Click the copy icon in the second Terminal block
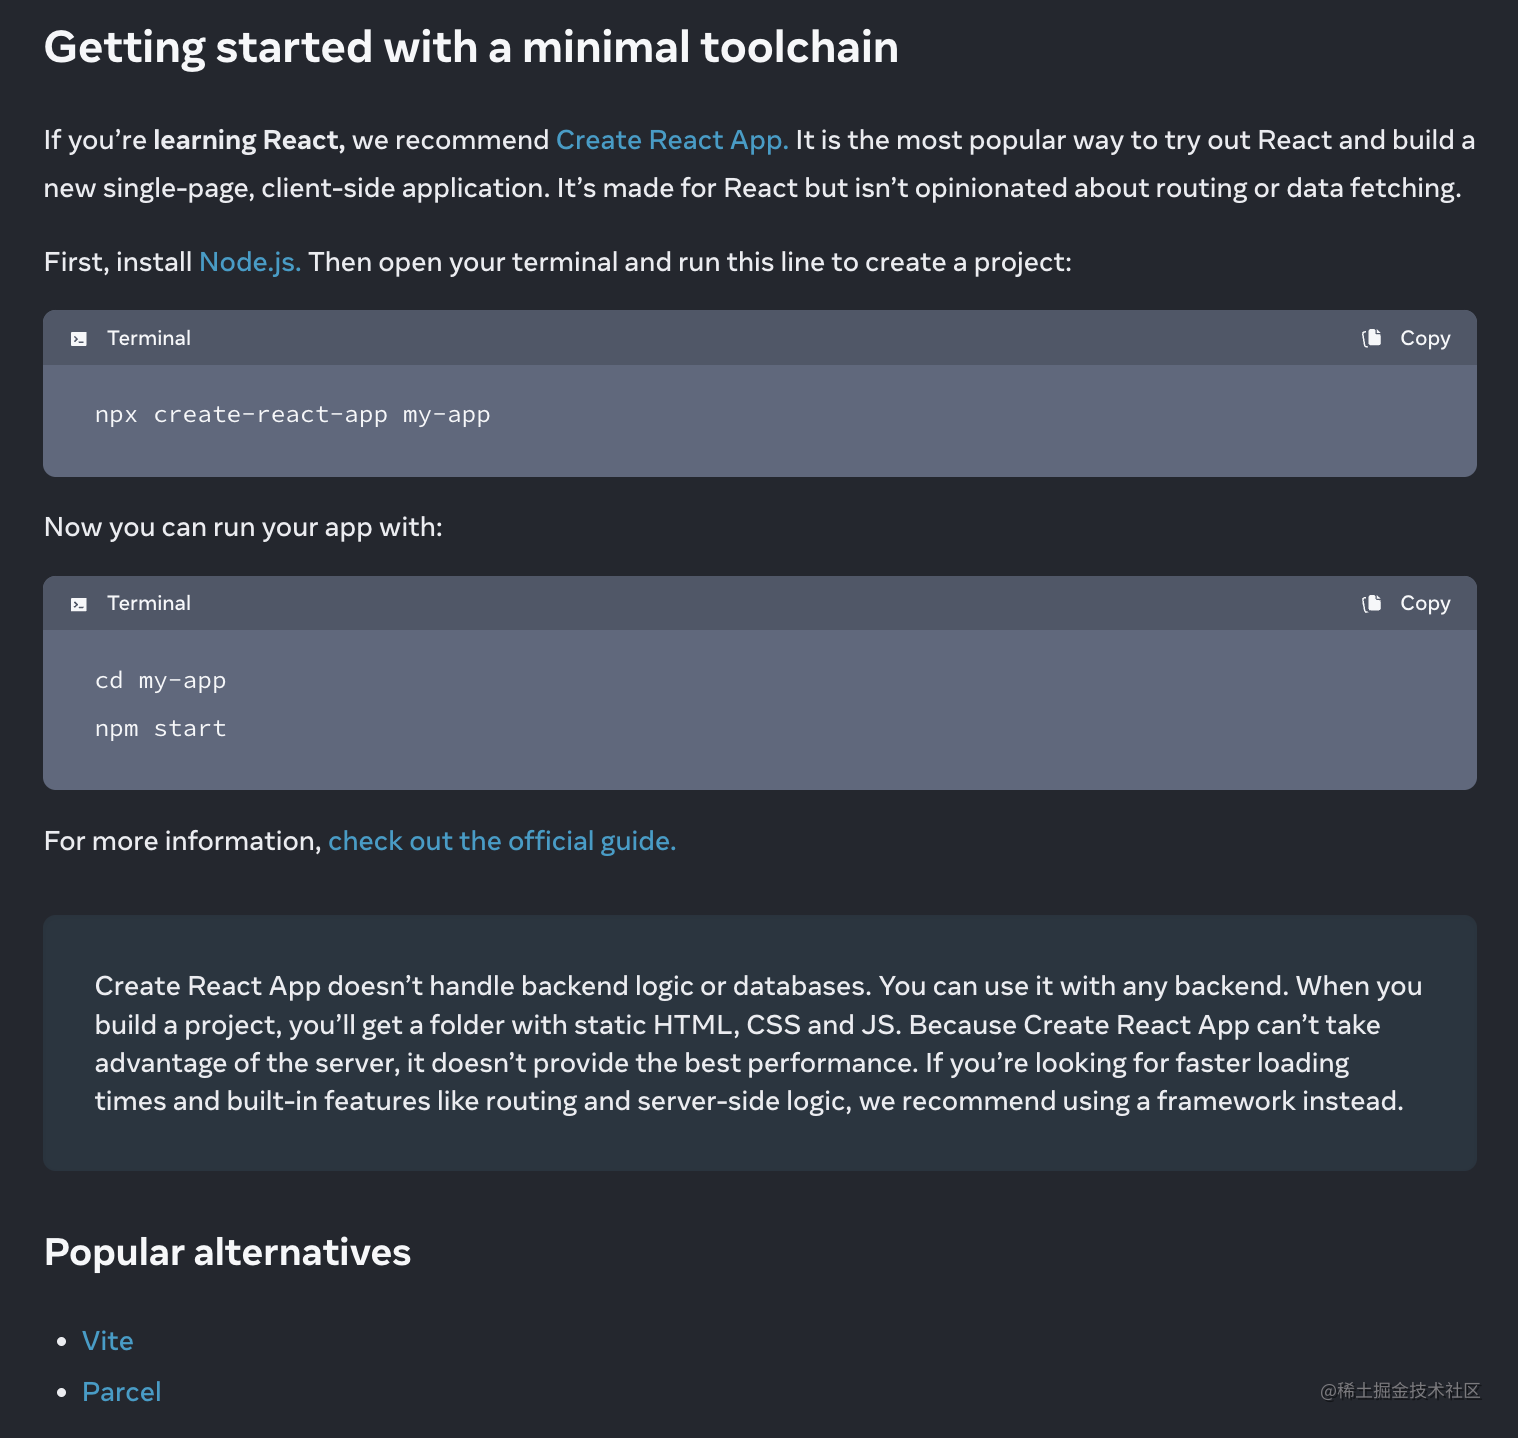Screen dimensions: 1518x1438 tap(1372, 603)
